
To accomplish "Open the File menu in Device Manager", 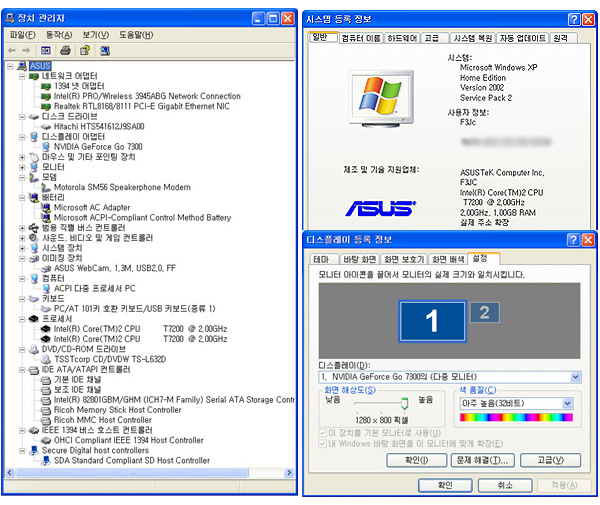I will click(x=23, y=35).
